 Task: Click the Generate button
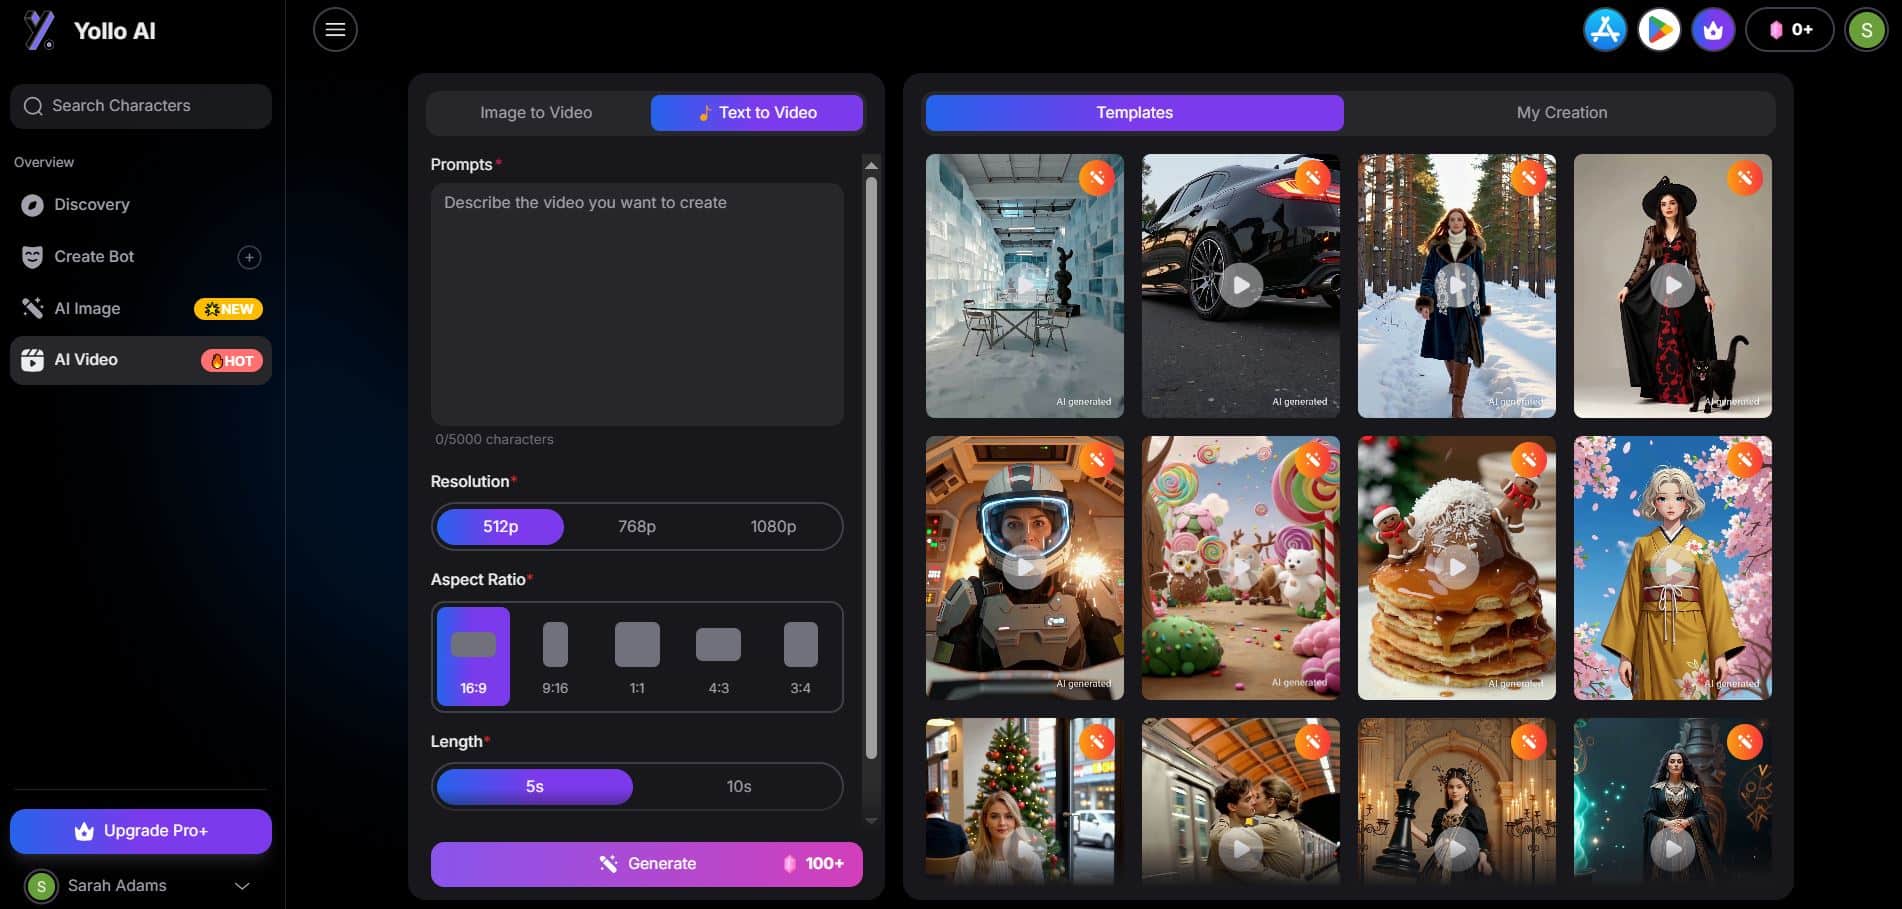coord(647,864)
